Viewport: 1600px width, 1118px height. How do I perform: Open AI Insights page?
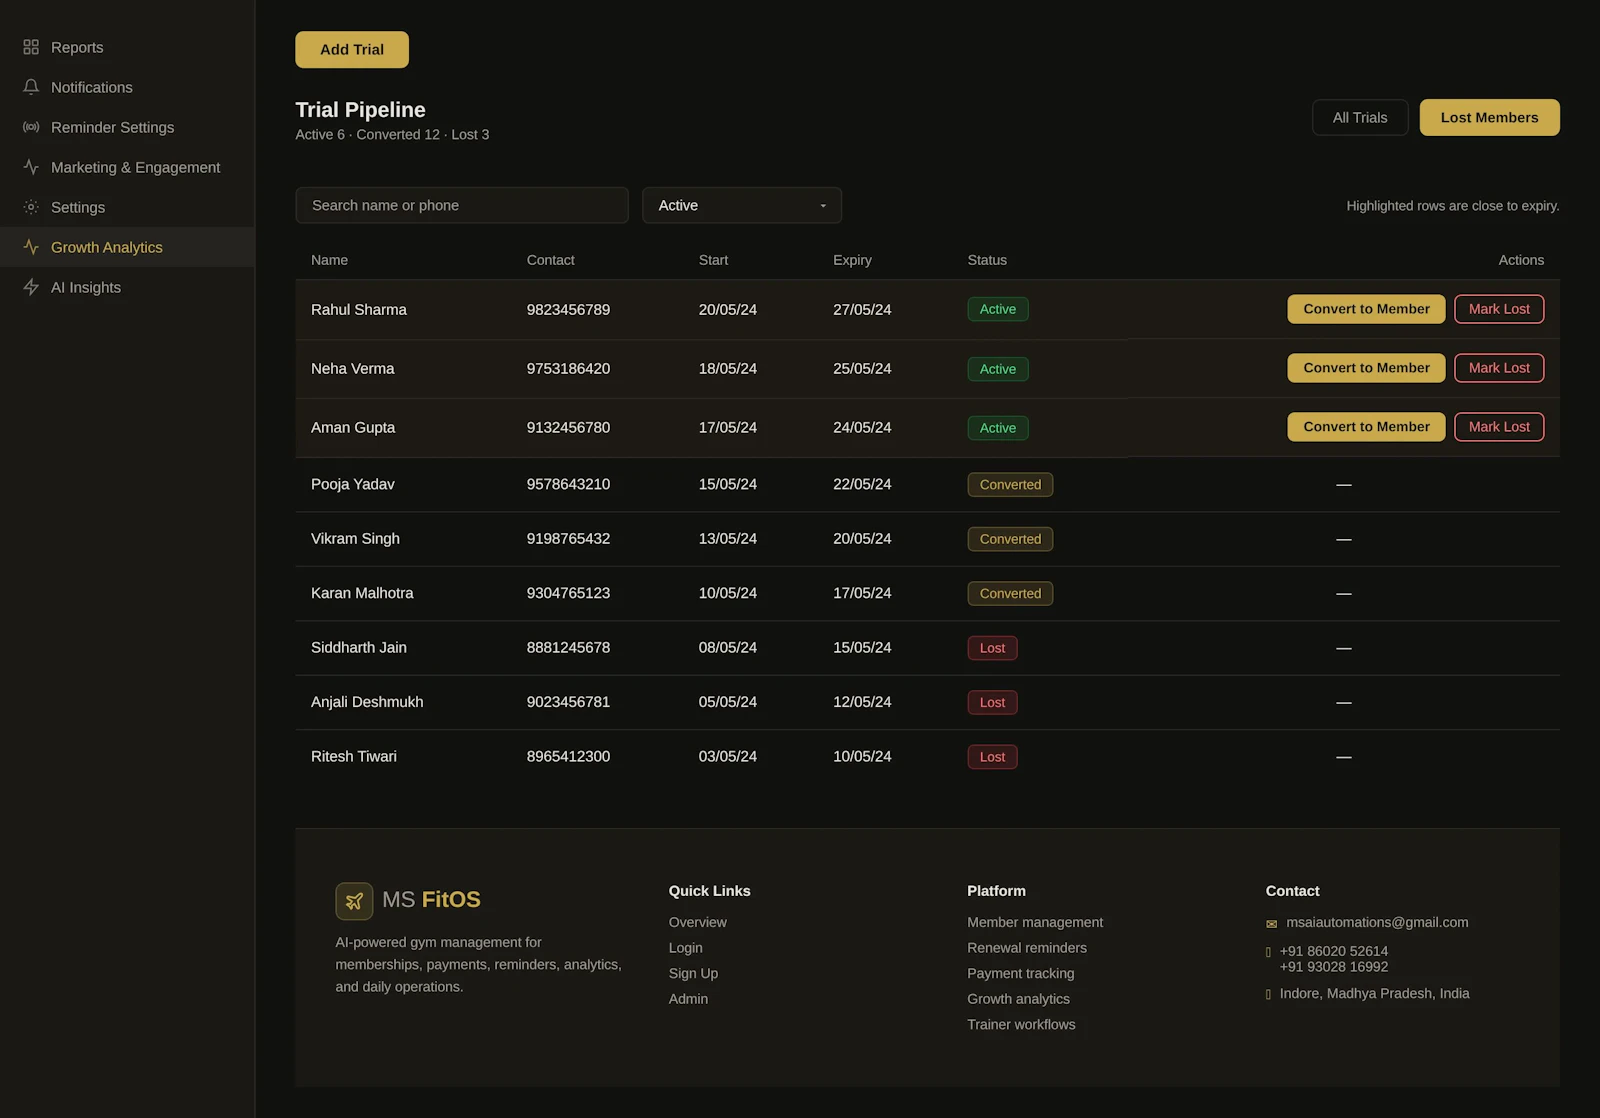coord(127,287)
